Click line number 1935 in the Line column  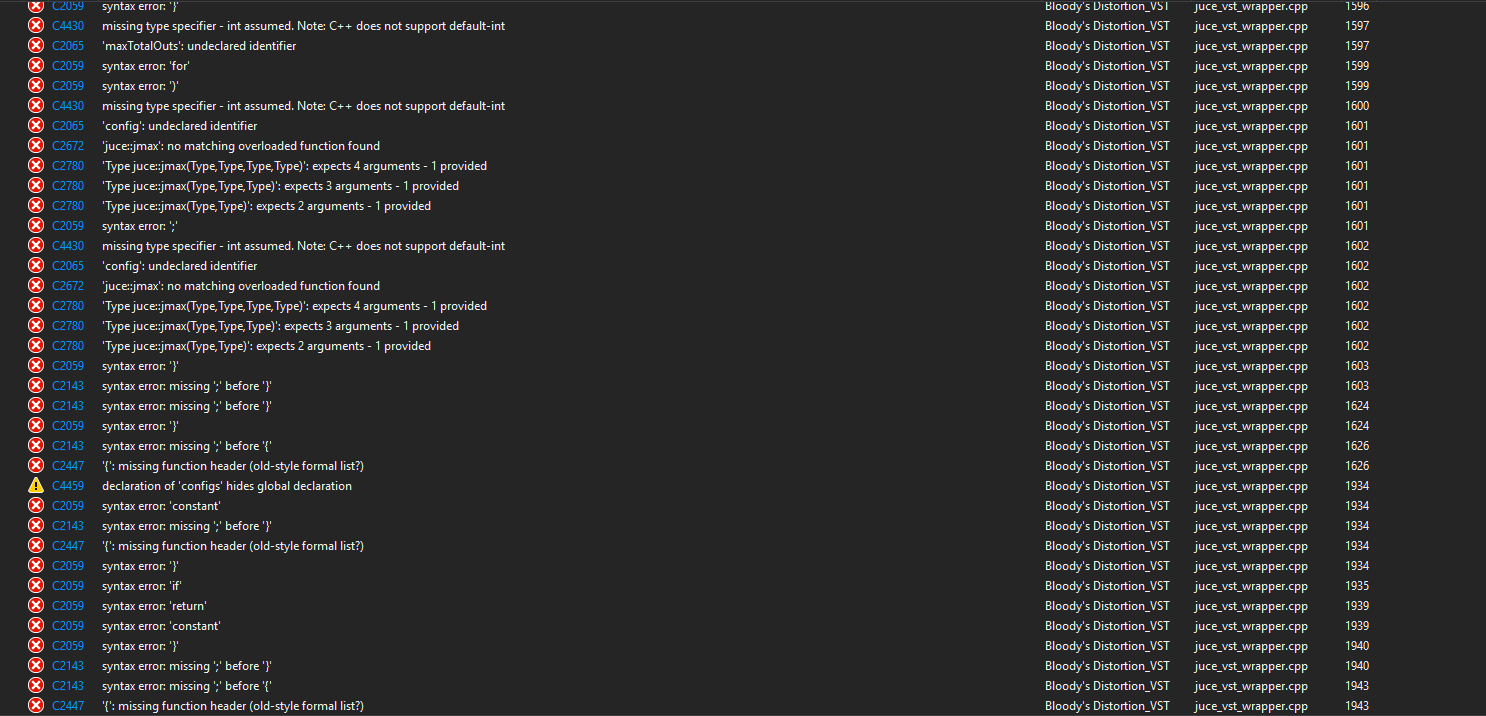(1357, 586)
